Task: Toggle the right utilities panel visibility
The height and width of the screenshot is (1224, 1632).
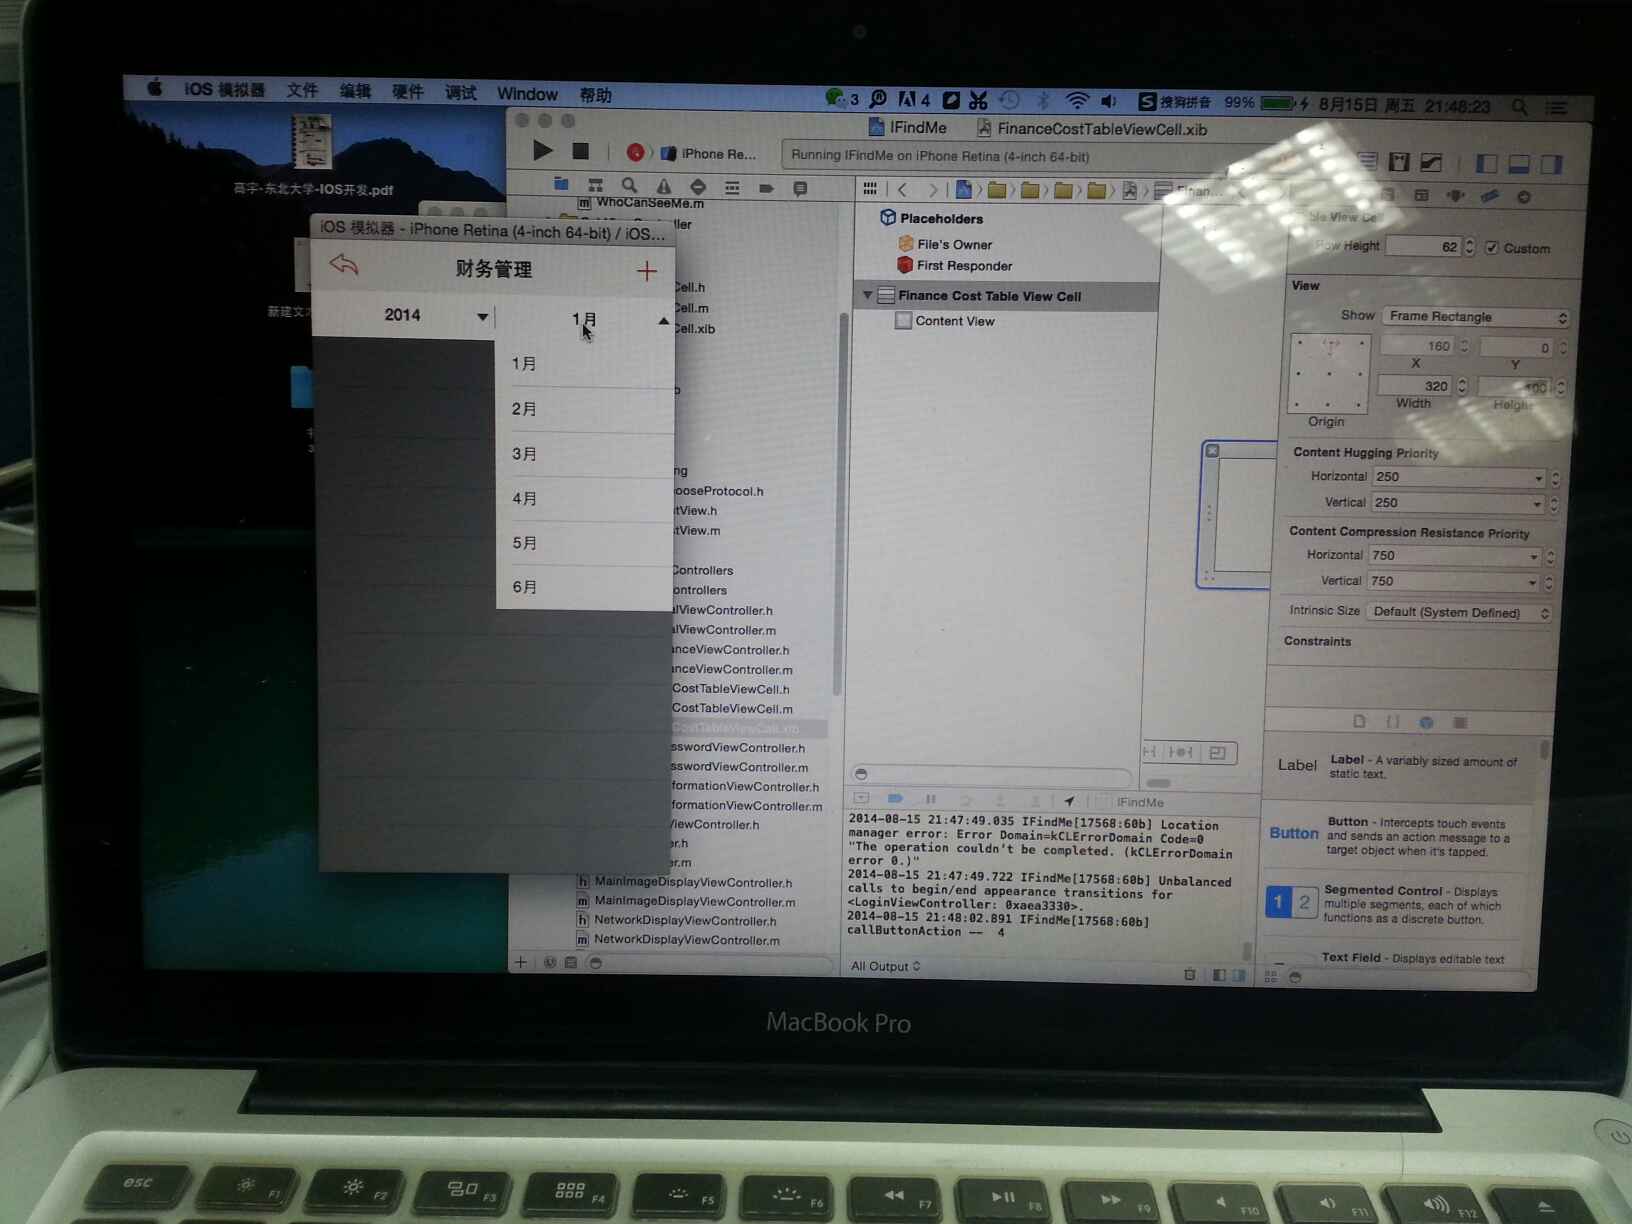Action: [x=1551, y=164]
